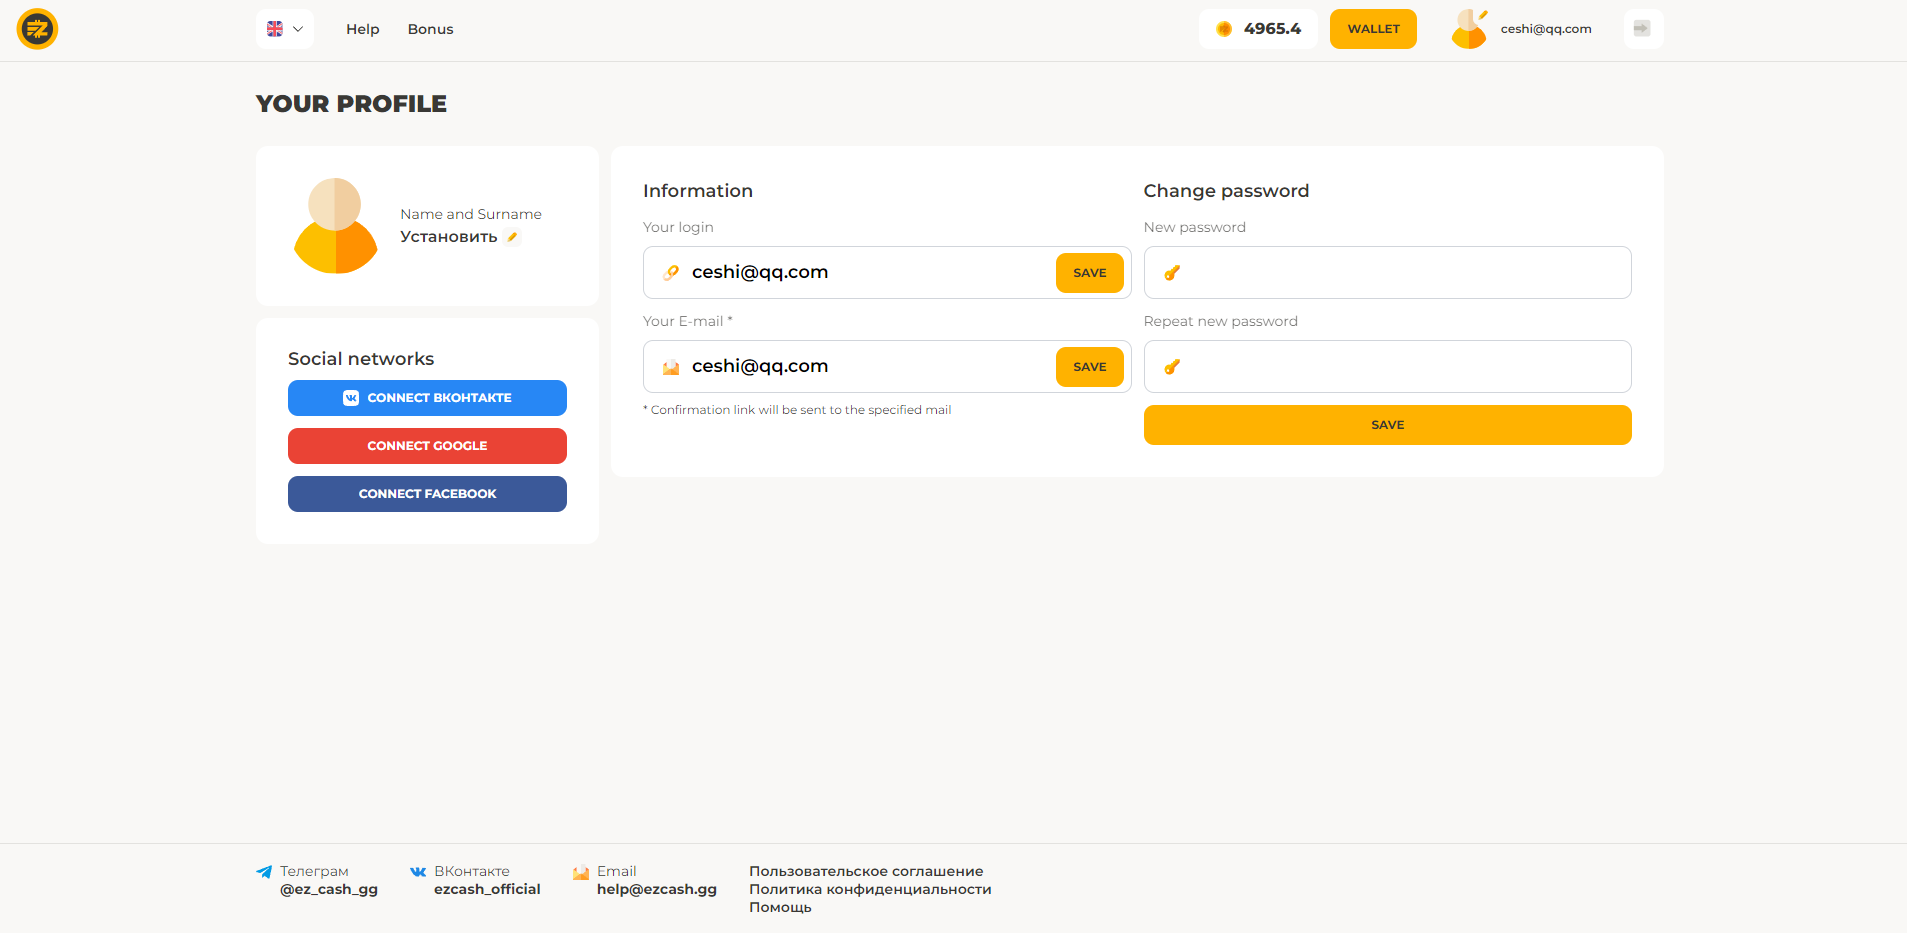Click the logout arrow icon

coord(1642,29)
